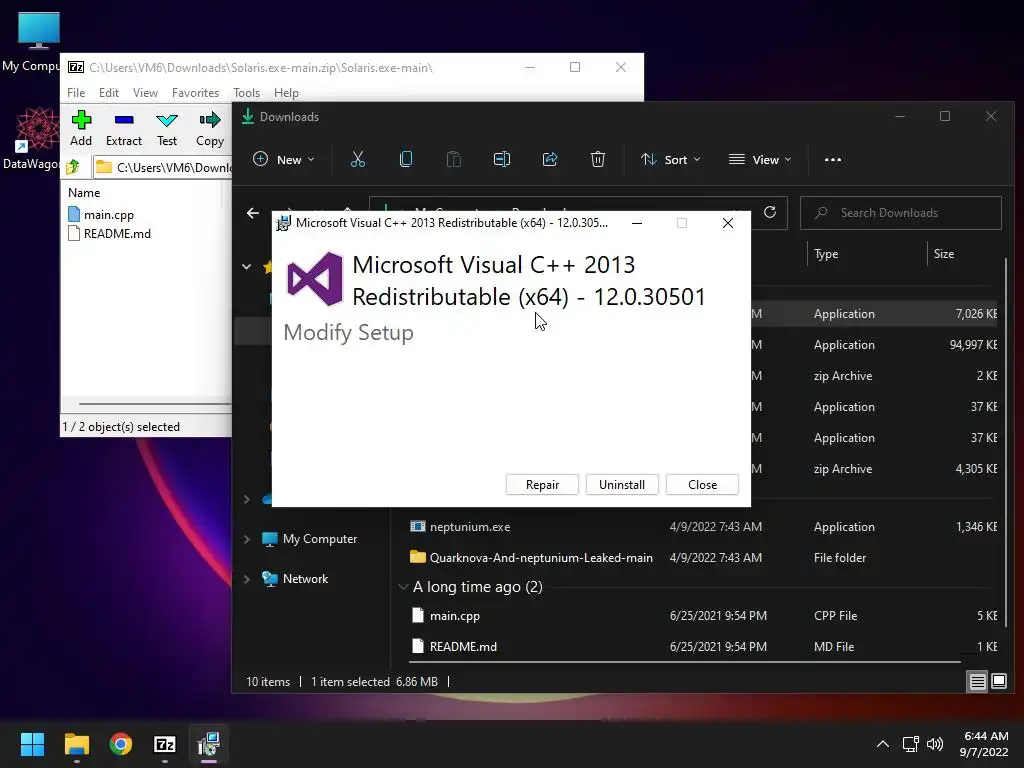
Task: Click the Type column header
Action: (826, 254)
